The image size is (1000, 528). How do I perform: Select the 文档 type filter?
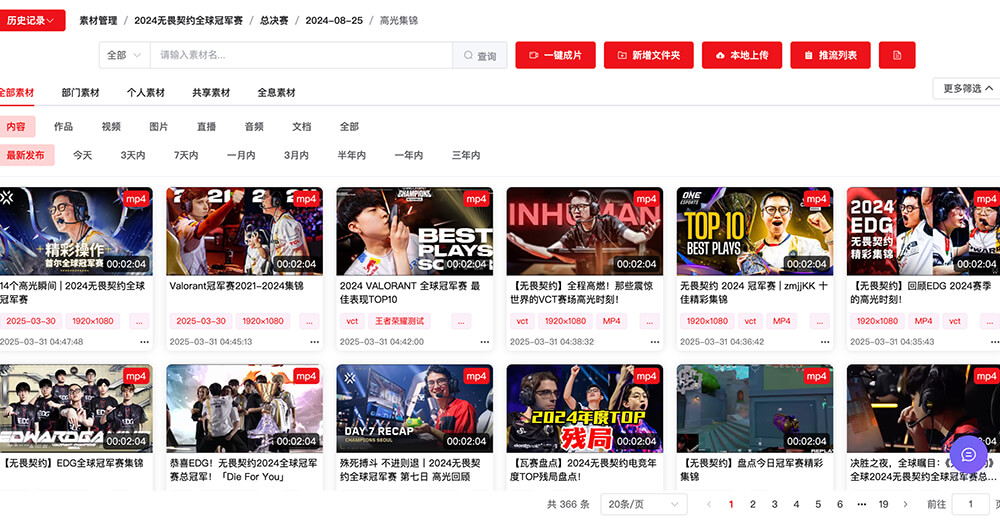coord(302,127)
